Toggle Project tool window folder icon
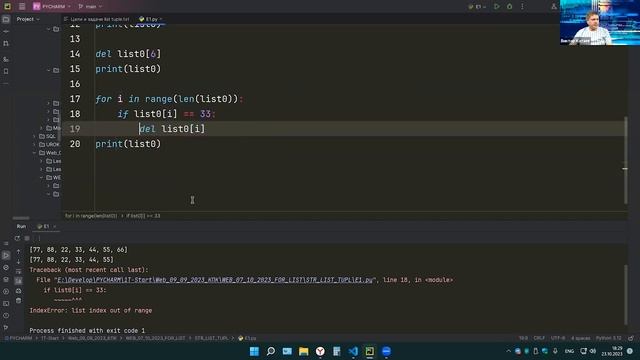The height and width of the screenshot is (360, 640). pyautogui.click(x=6, y=19)
